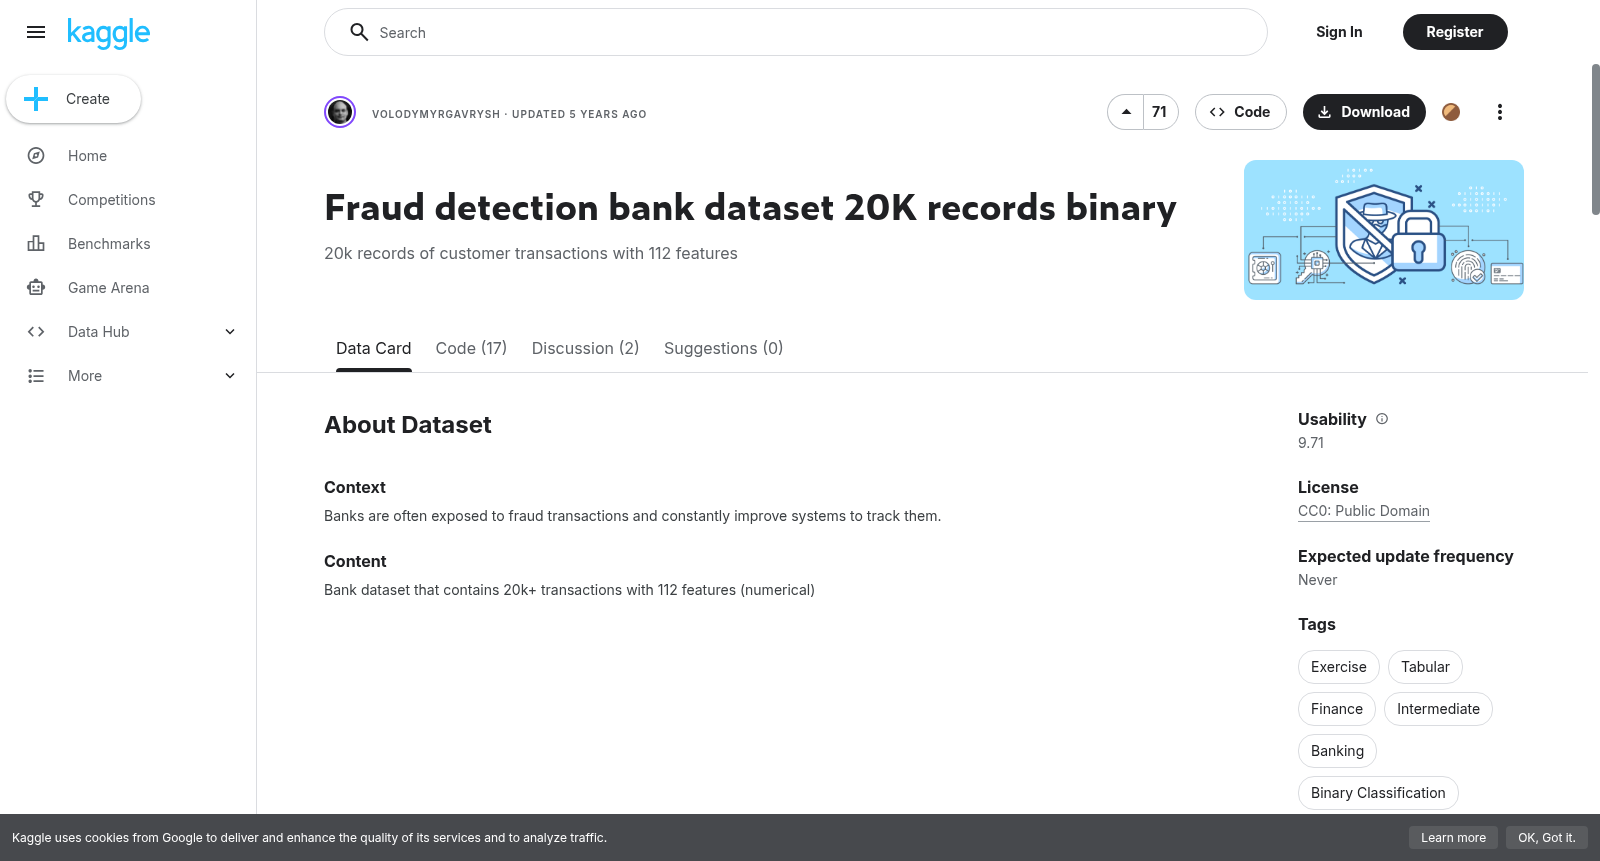This screenshot has width=1600, height=861.
Task: Click the Kaggle logo
Action: (108, 33)
